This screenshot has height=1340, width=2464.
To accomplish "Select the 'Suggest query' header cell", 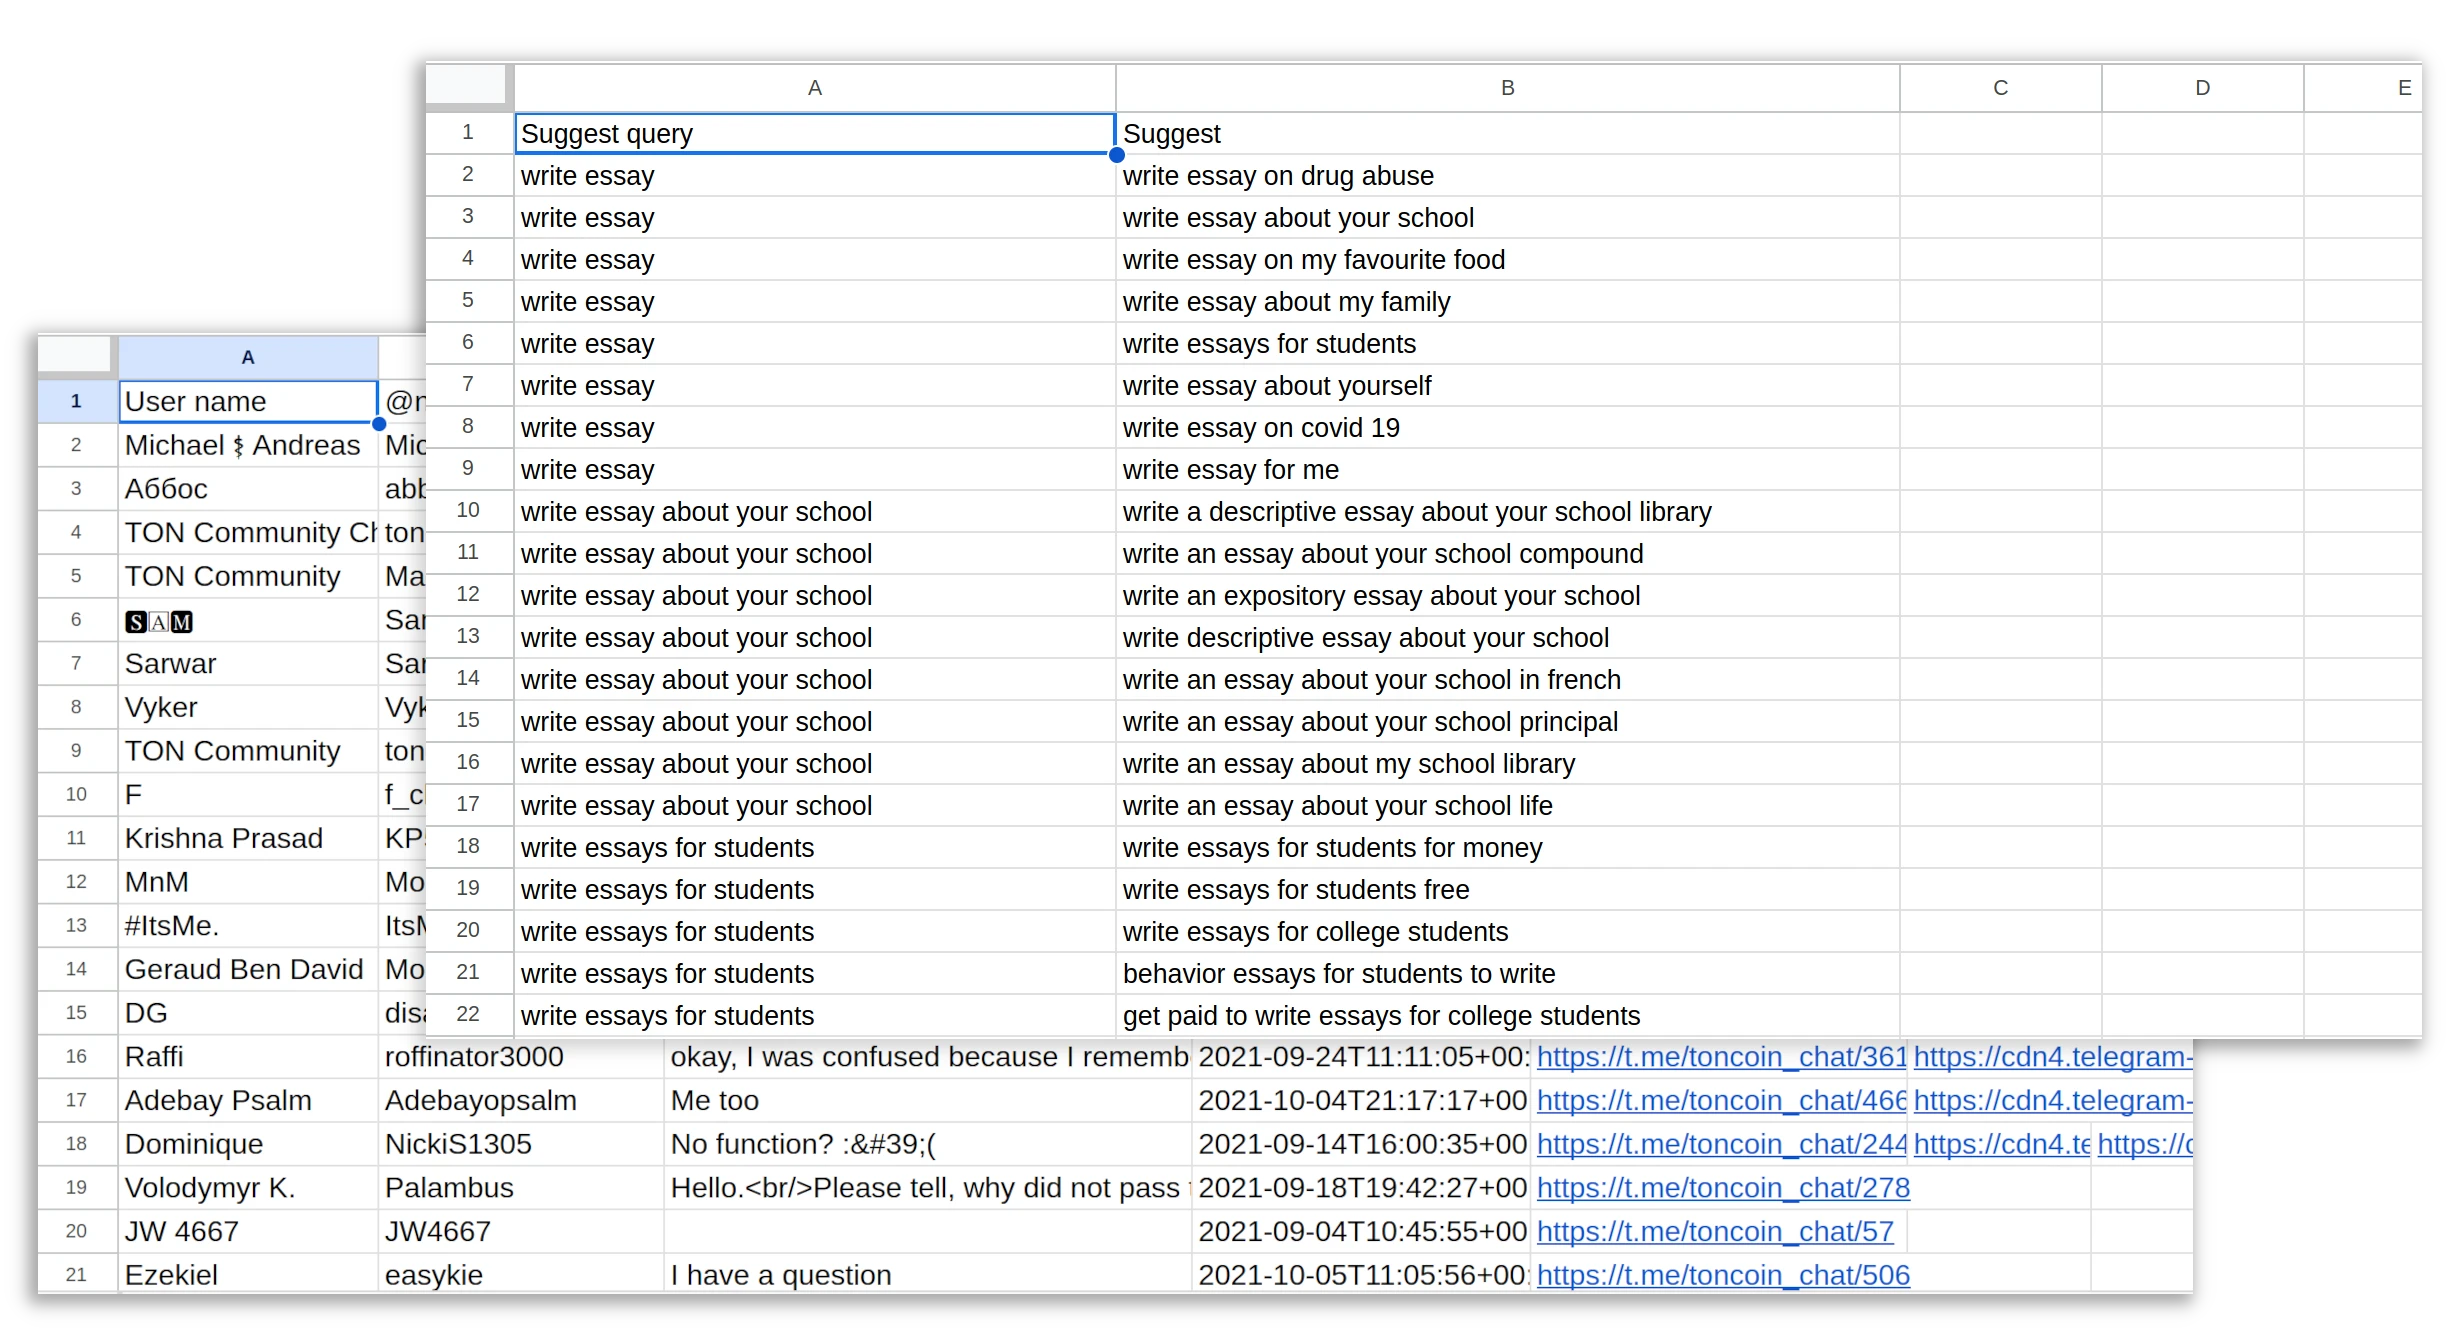I will pos(814,134).
